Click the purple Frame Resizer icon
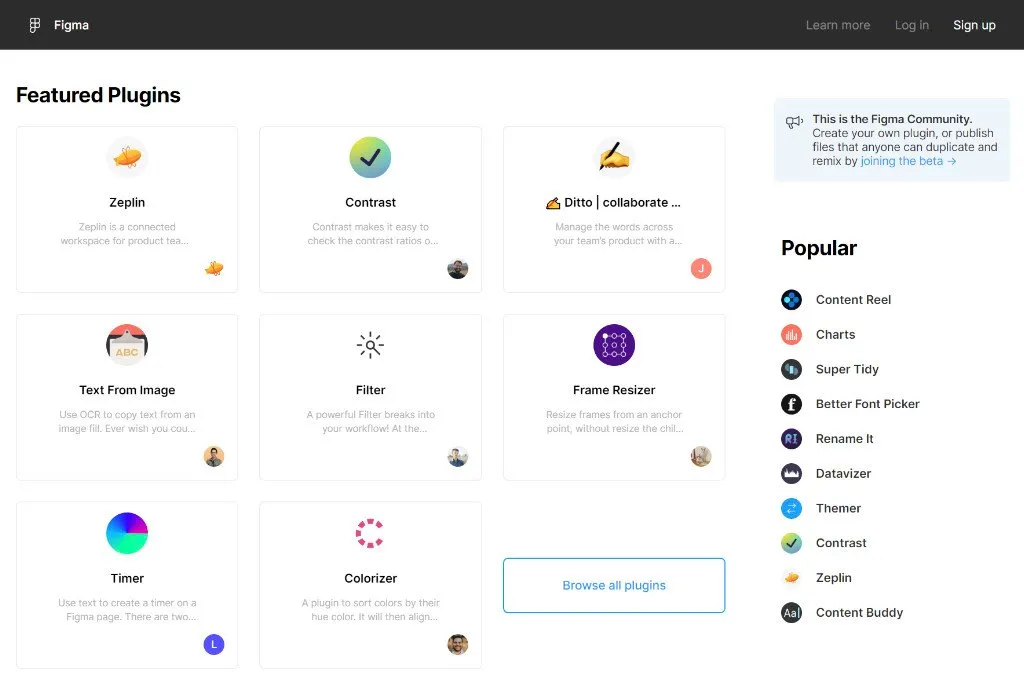This screenshot has width=1024, height=680. 614,345
